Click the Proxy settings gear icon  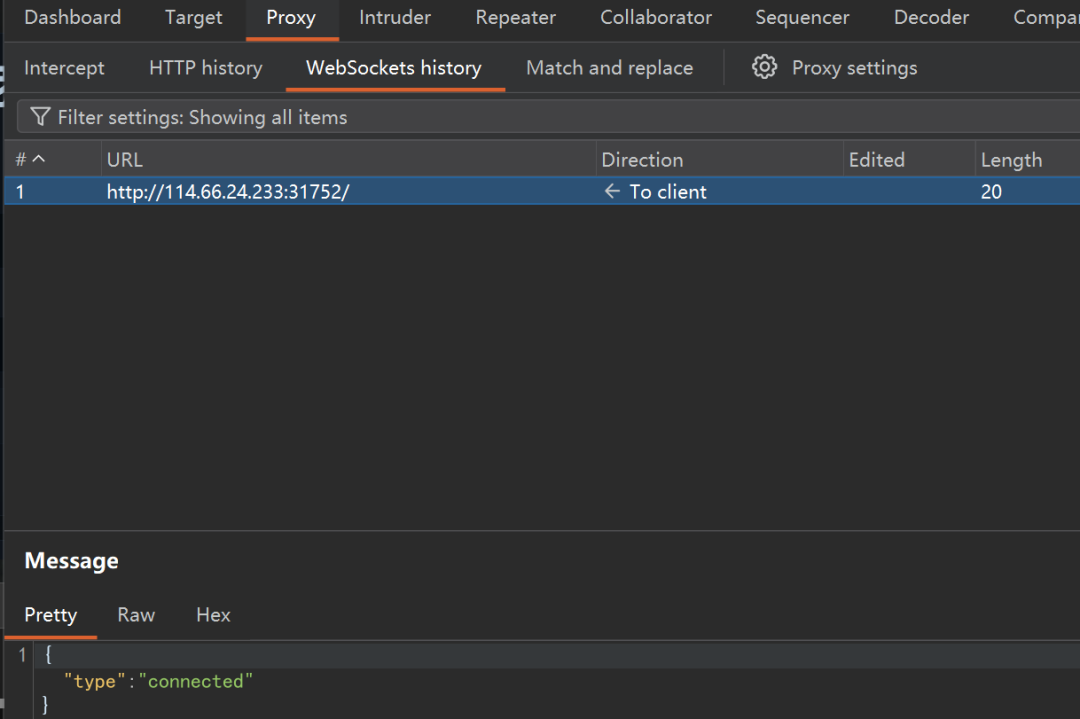764,67
